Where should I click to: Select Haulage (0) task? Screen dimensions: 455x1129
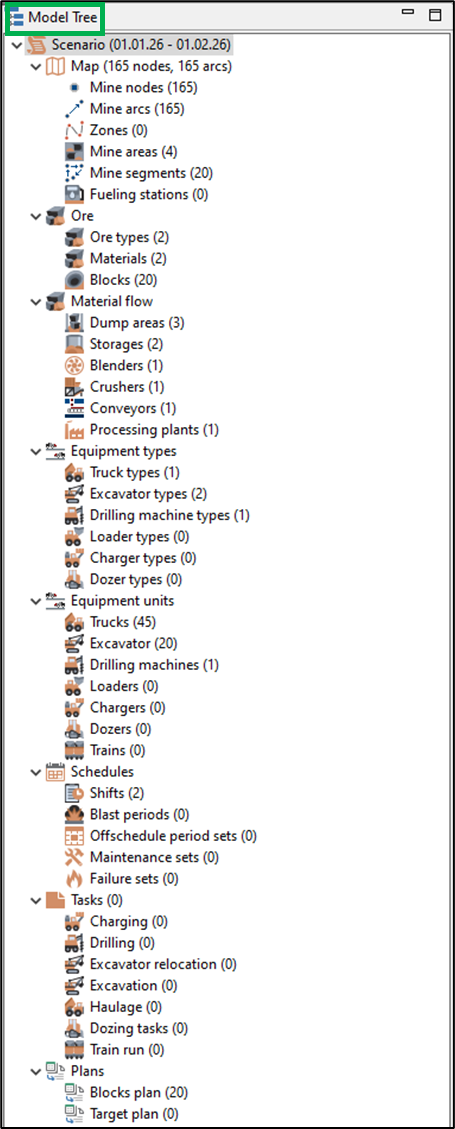[126, 1007]
